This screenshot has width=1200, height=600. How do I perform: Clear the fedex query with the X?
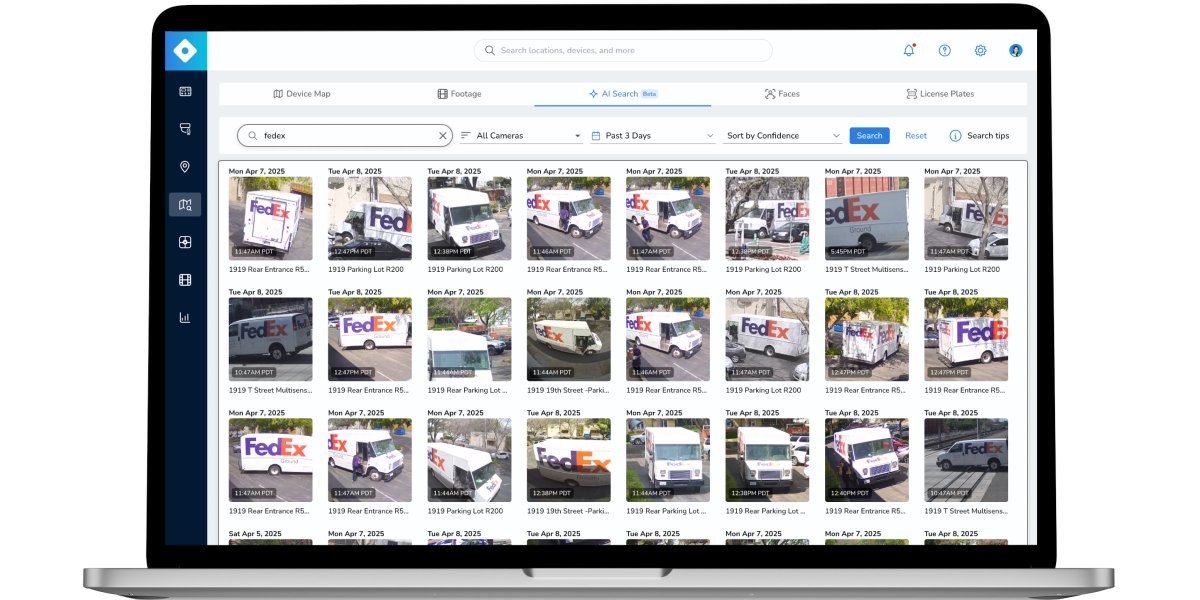tap(443, 136)
